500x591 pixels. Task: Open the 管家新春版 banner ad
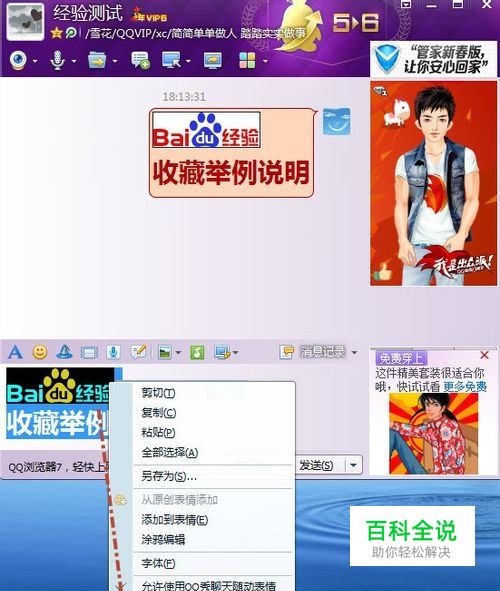coord(434,60)
